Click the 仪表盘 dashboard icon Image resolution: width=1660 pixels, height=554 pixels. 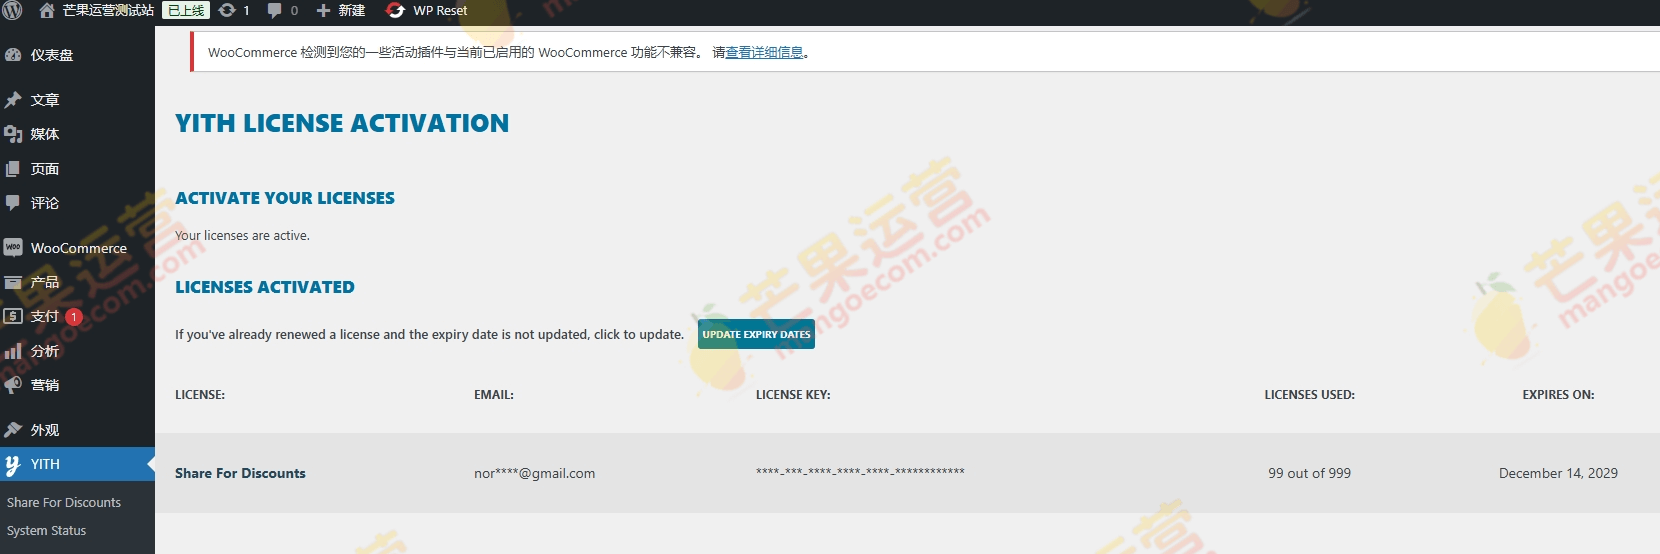(13, 55)
